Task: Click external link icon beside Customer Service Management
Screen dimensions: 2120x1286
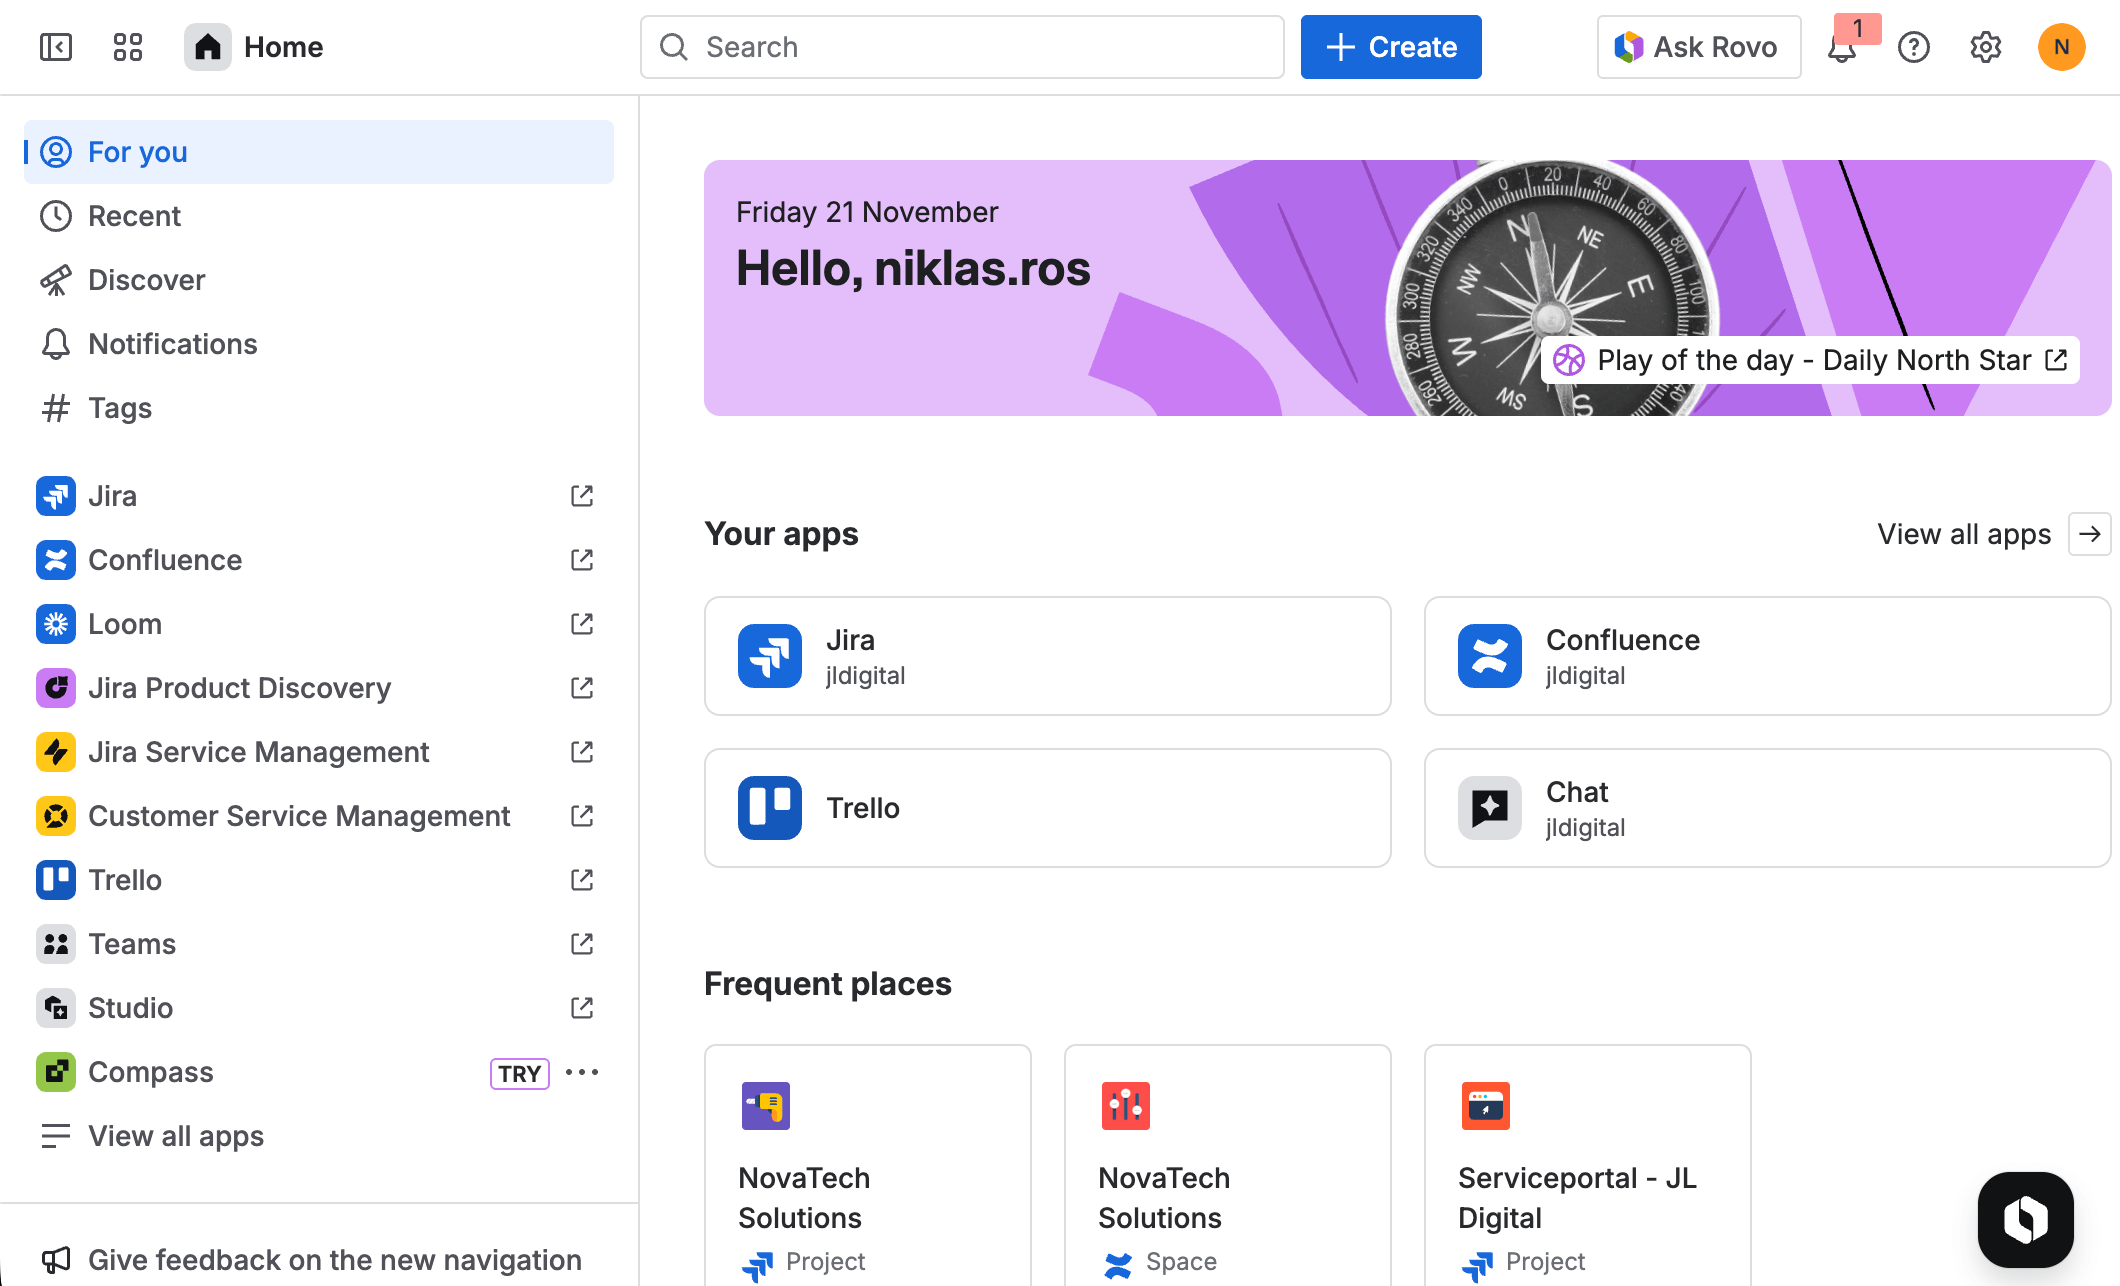Action: point(582,816)
